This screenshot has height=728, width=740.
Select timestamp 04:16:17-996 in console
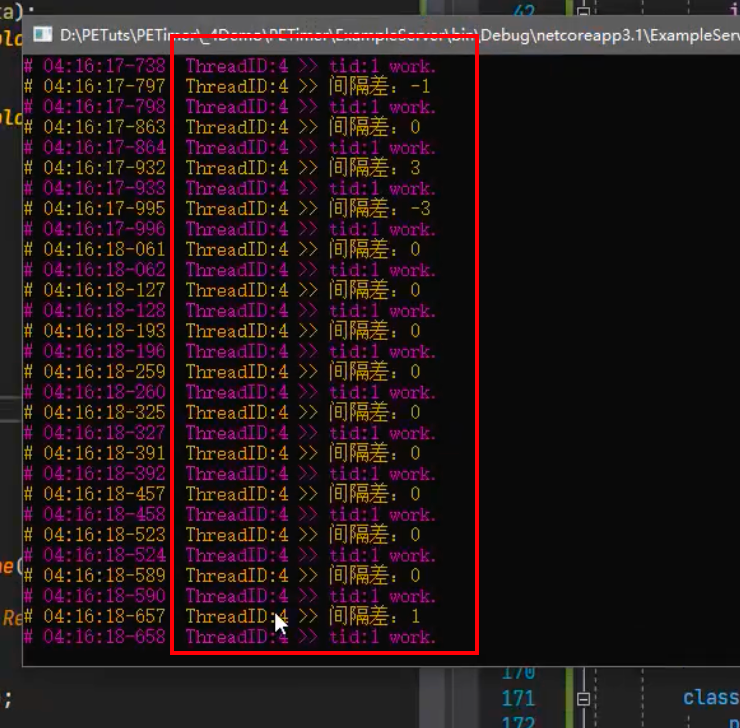pyautogui.click(x=104, y=229)
